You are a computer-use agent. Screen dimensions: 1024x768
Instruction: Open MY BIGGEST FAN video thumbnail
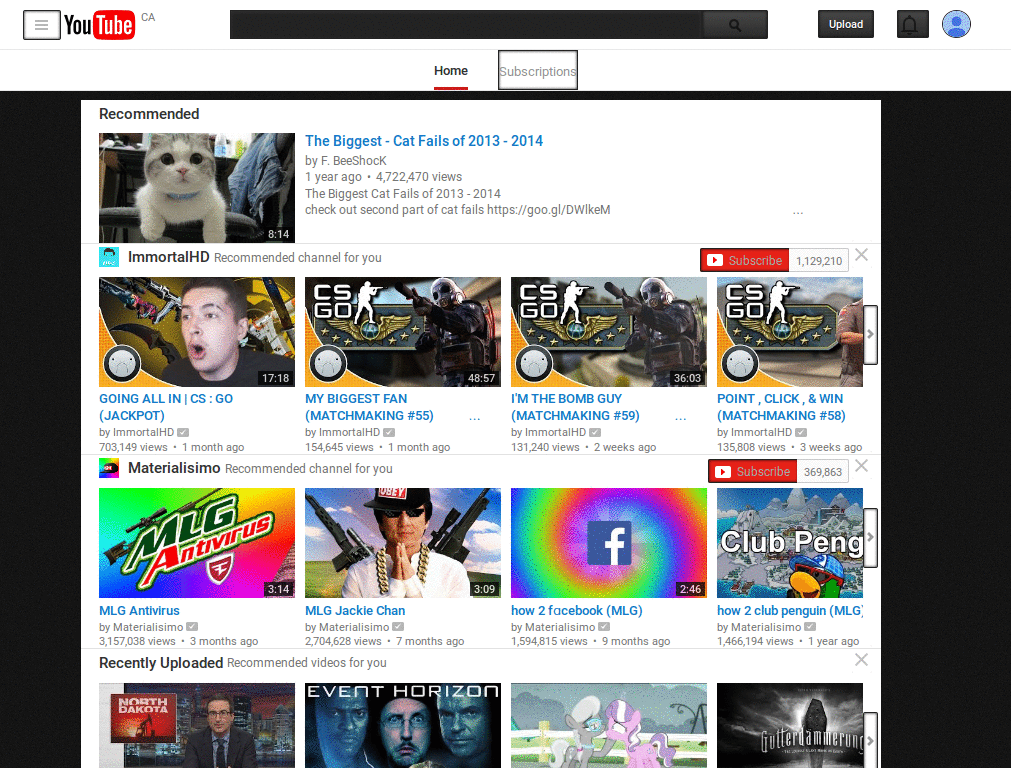pyautogui.click(x=403, y=332)
